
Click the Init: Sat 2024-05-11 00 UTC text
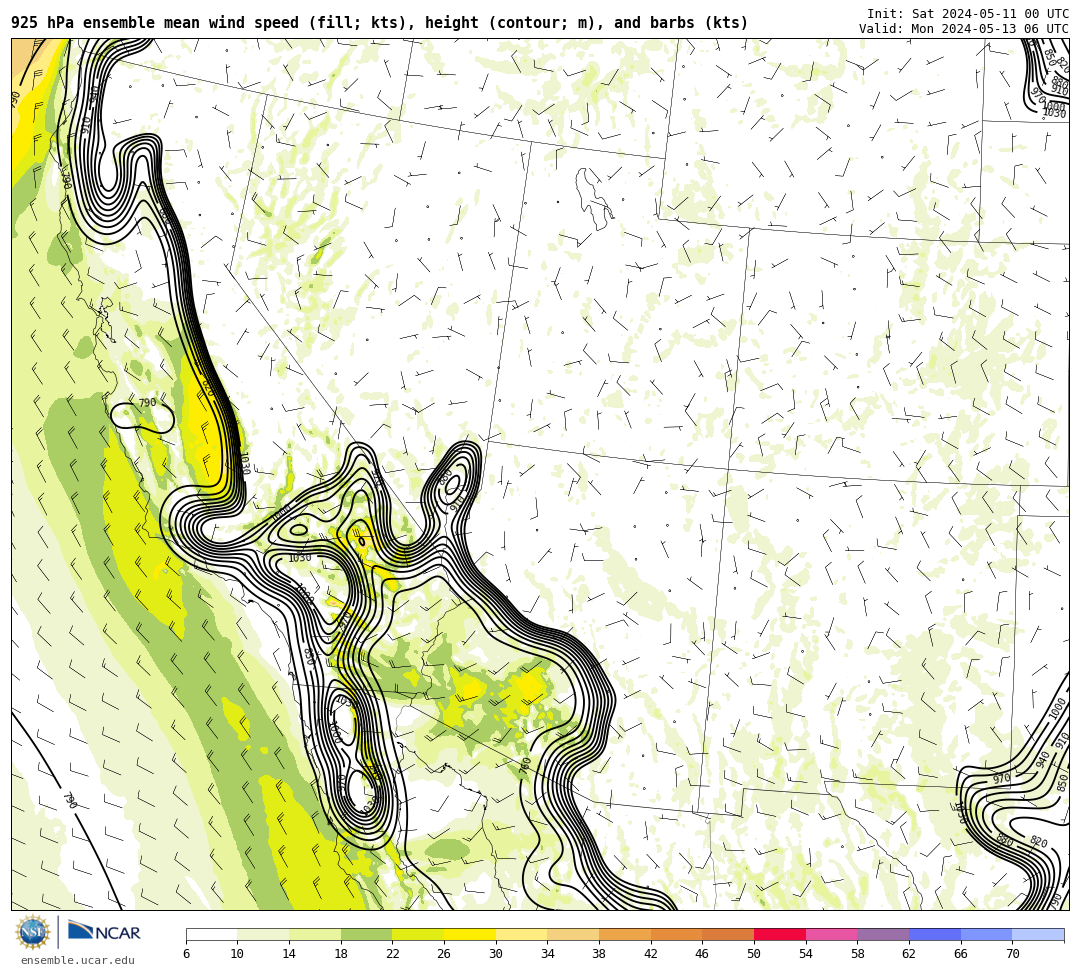968,14
